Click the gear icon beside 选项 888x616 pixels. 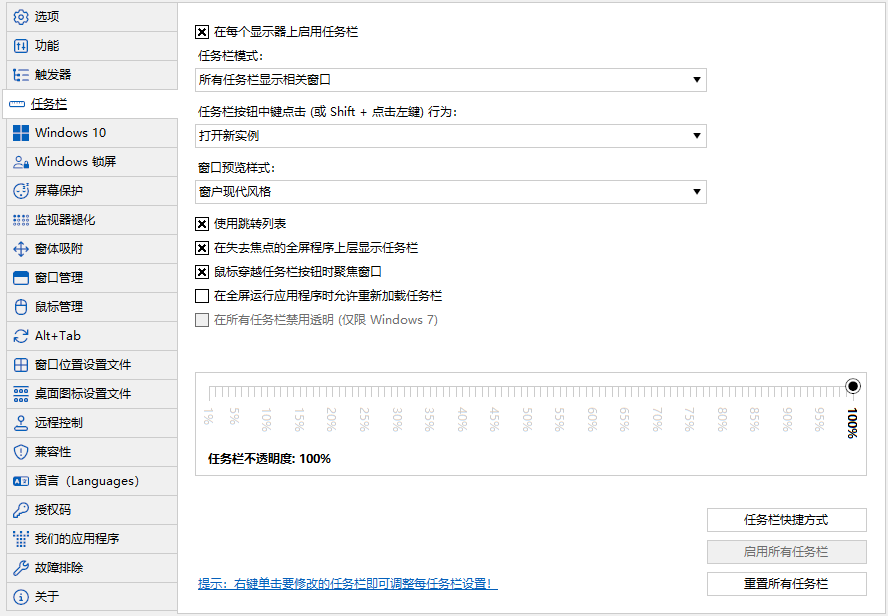pos(21,17)
